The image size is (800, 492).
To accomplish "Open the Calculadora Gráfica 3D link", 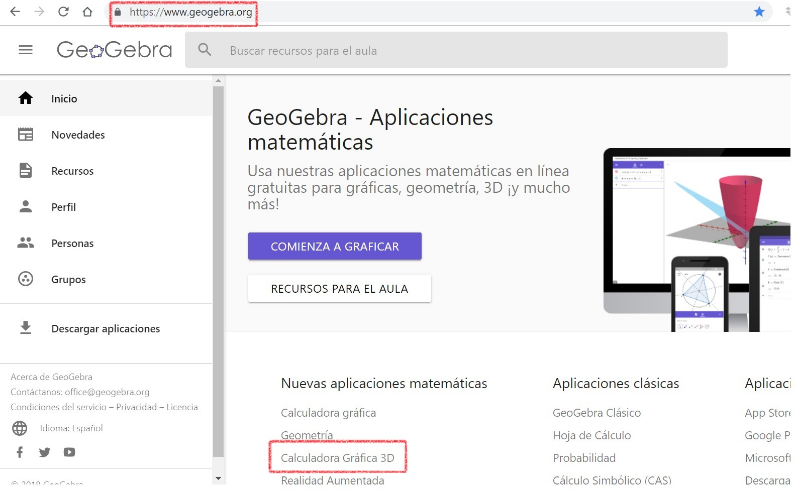I will pos(337,458).
